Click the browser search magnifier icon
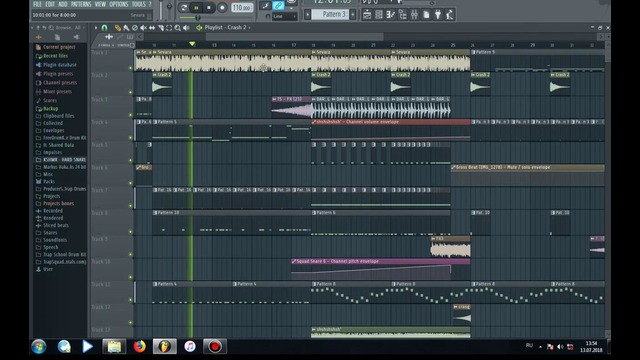Screen dimensions: 640x360 click(x=51, y=28)
